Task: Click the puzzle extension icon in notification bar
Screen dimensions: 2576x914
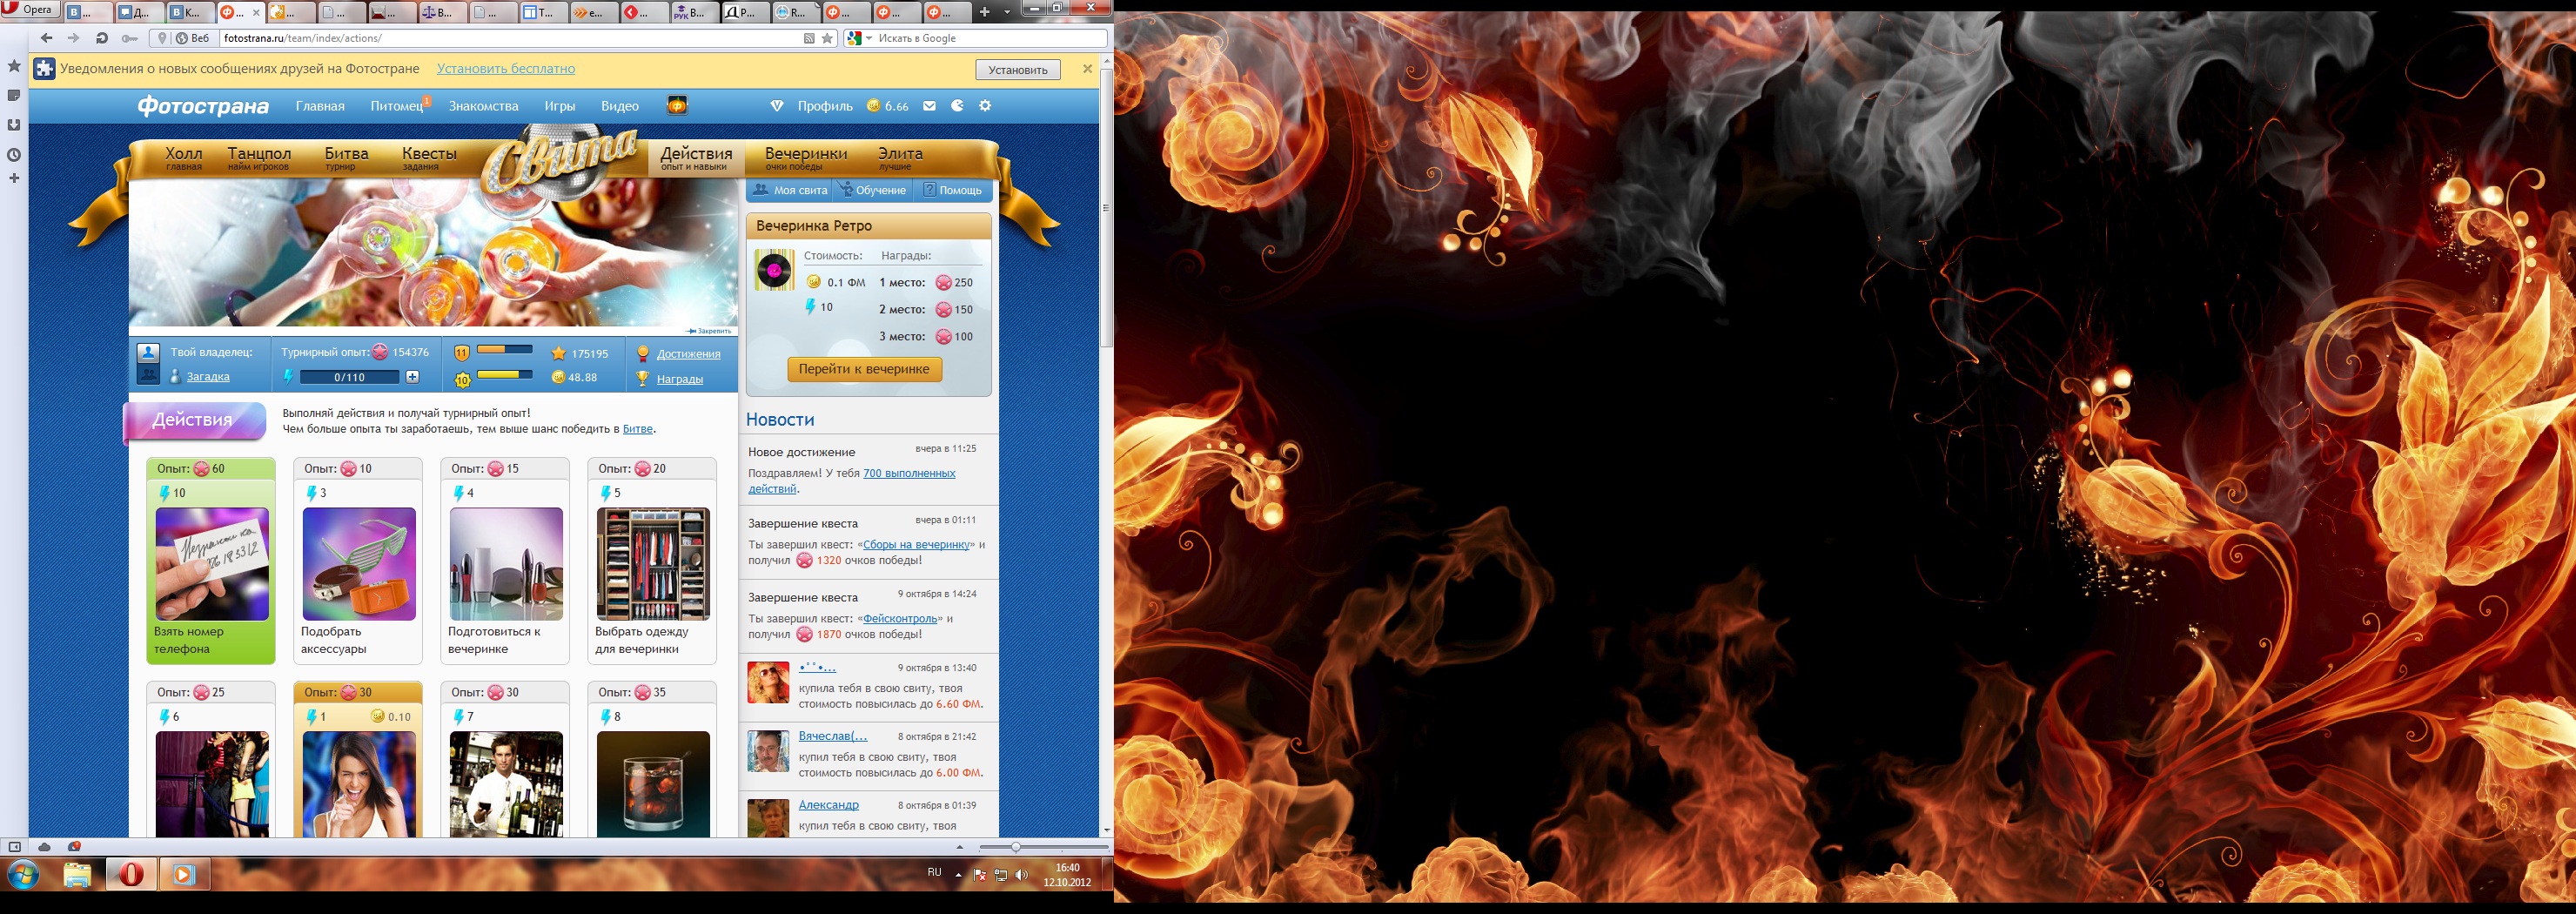Action: (x=44, y=69)
